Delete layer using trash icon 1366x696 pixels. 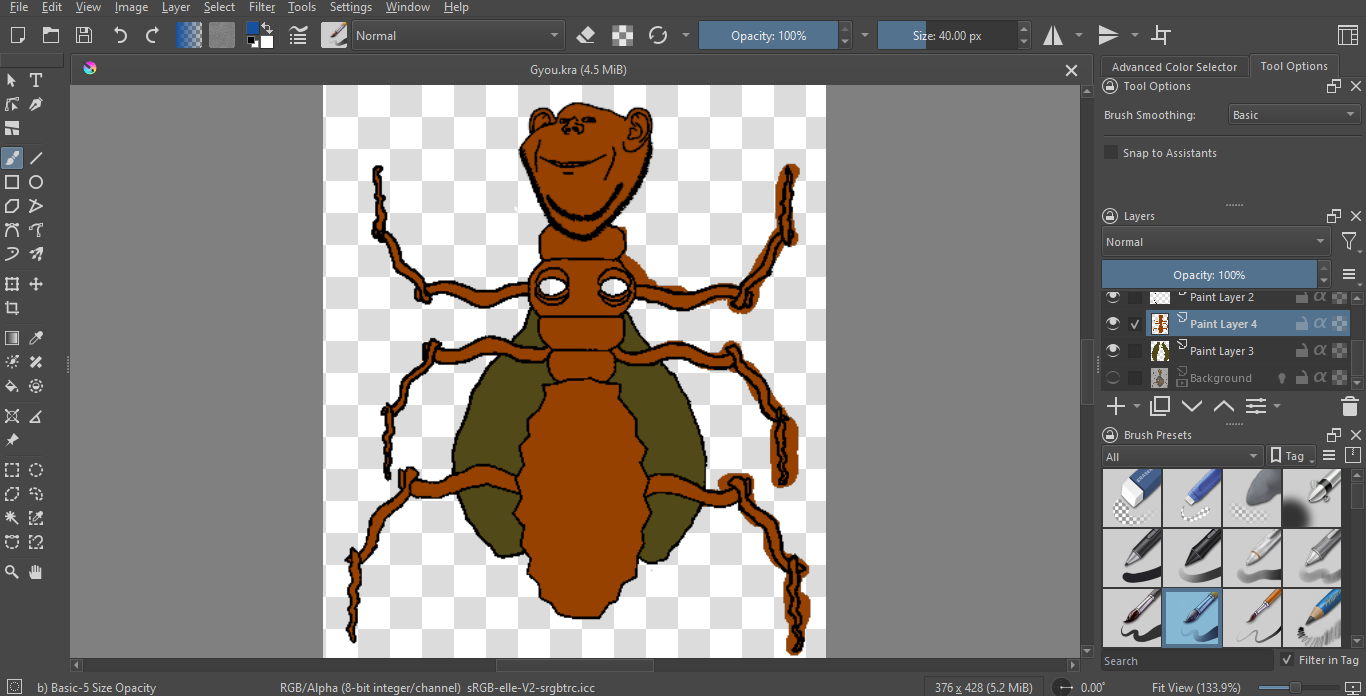click(1349, 406)
